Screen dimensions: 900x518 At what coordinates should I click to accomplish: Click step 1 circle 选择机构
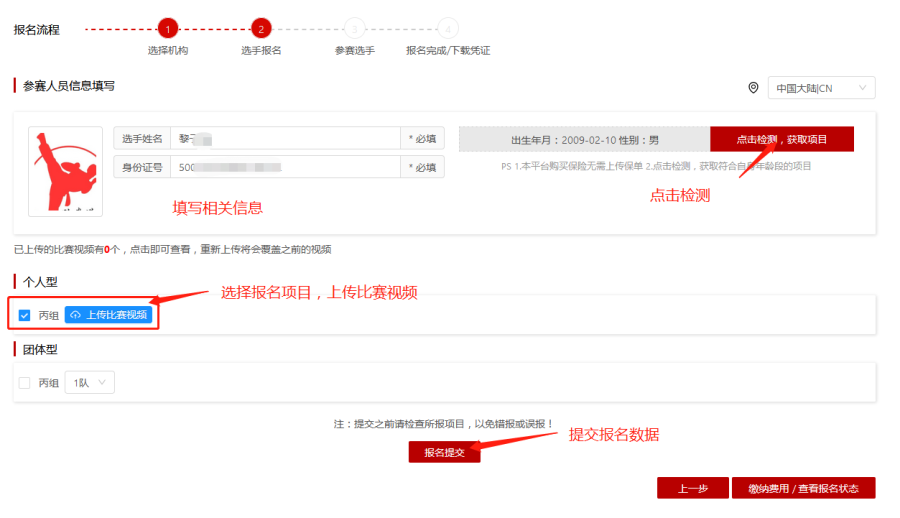click(x=168, y=29)
